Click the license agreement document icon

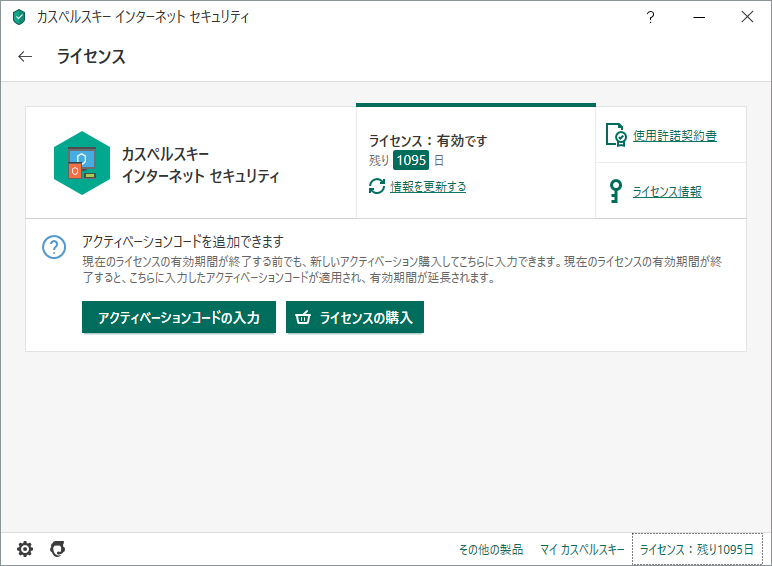click(x=616, y=135)
